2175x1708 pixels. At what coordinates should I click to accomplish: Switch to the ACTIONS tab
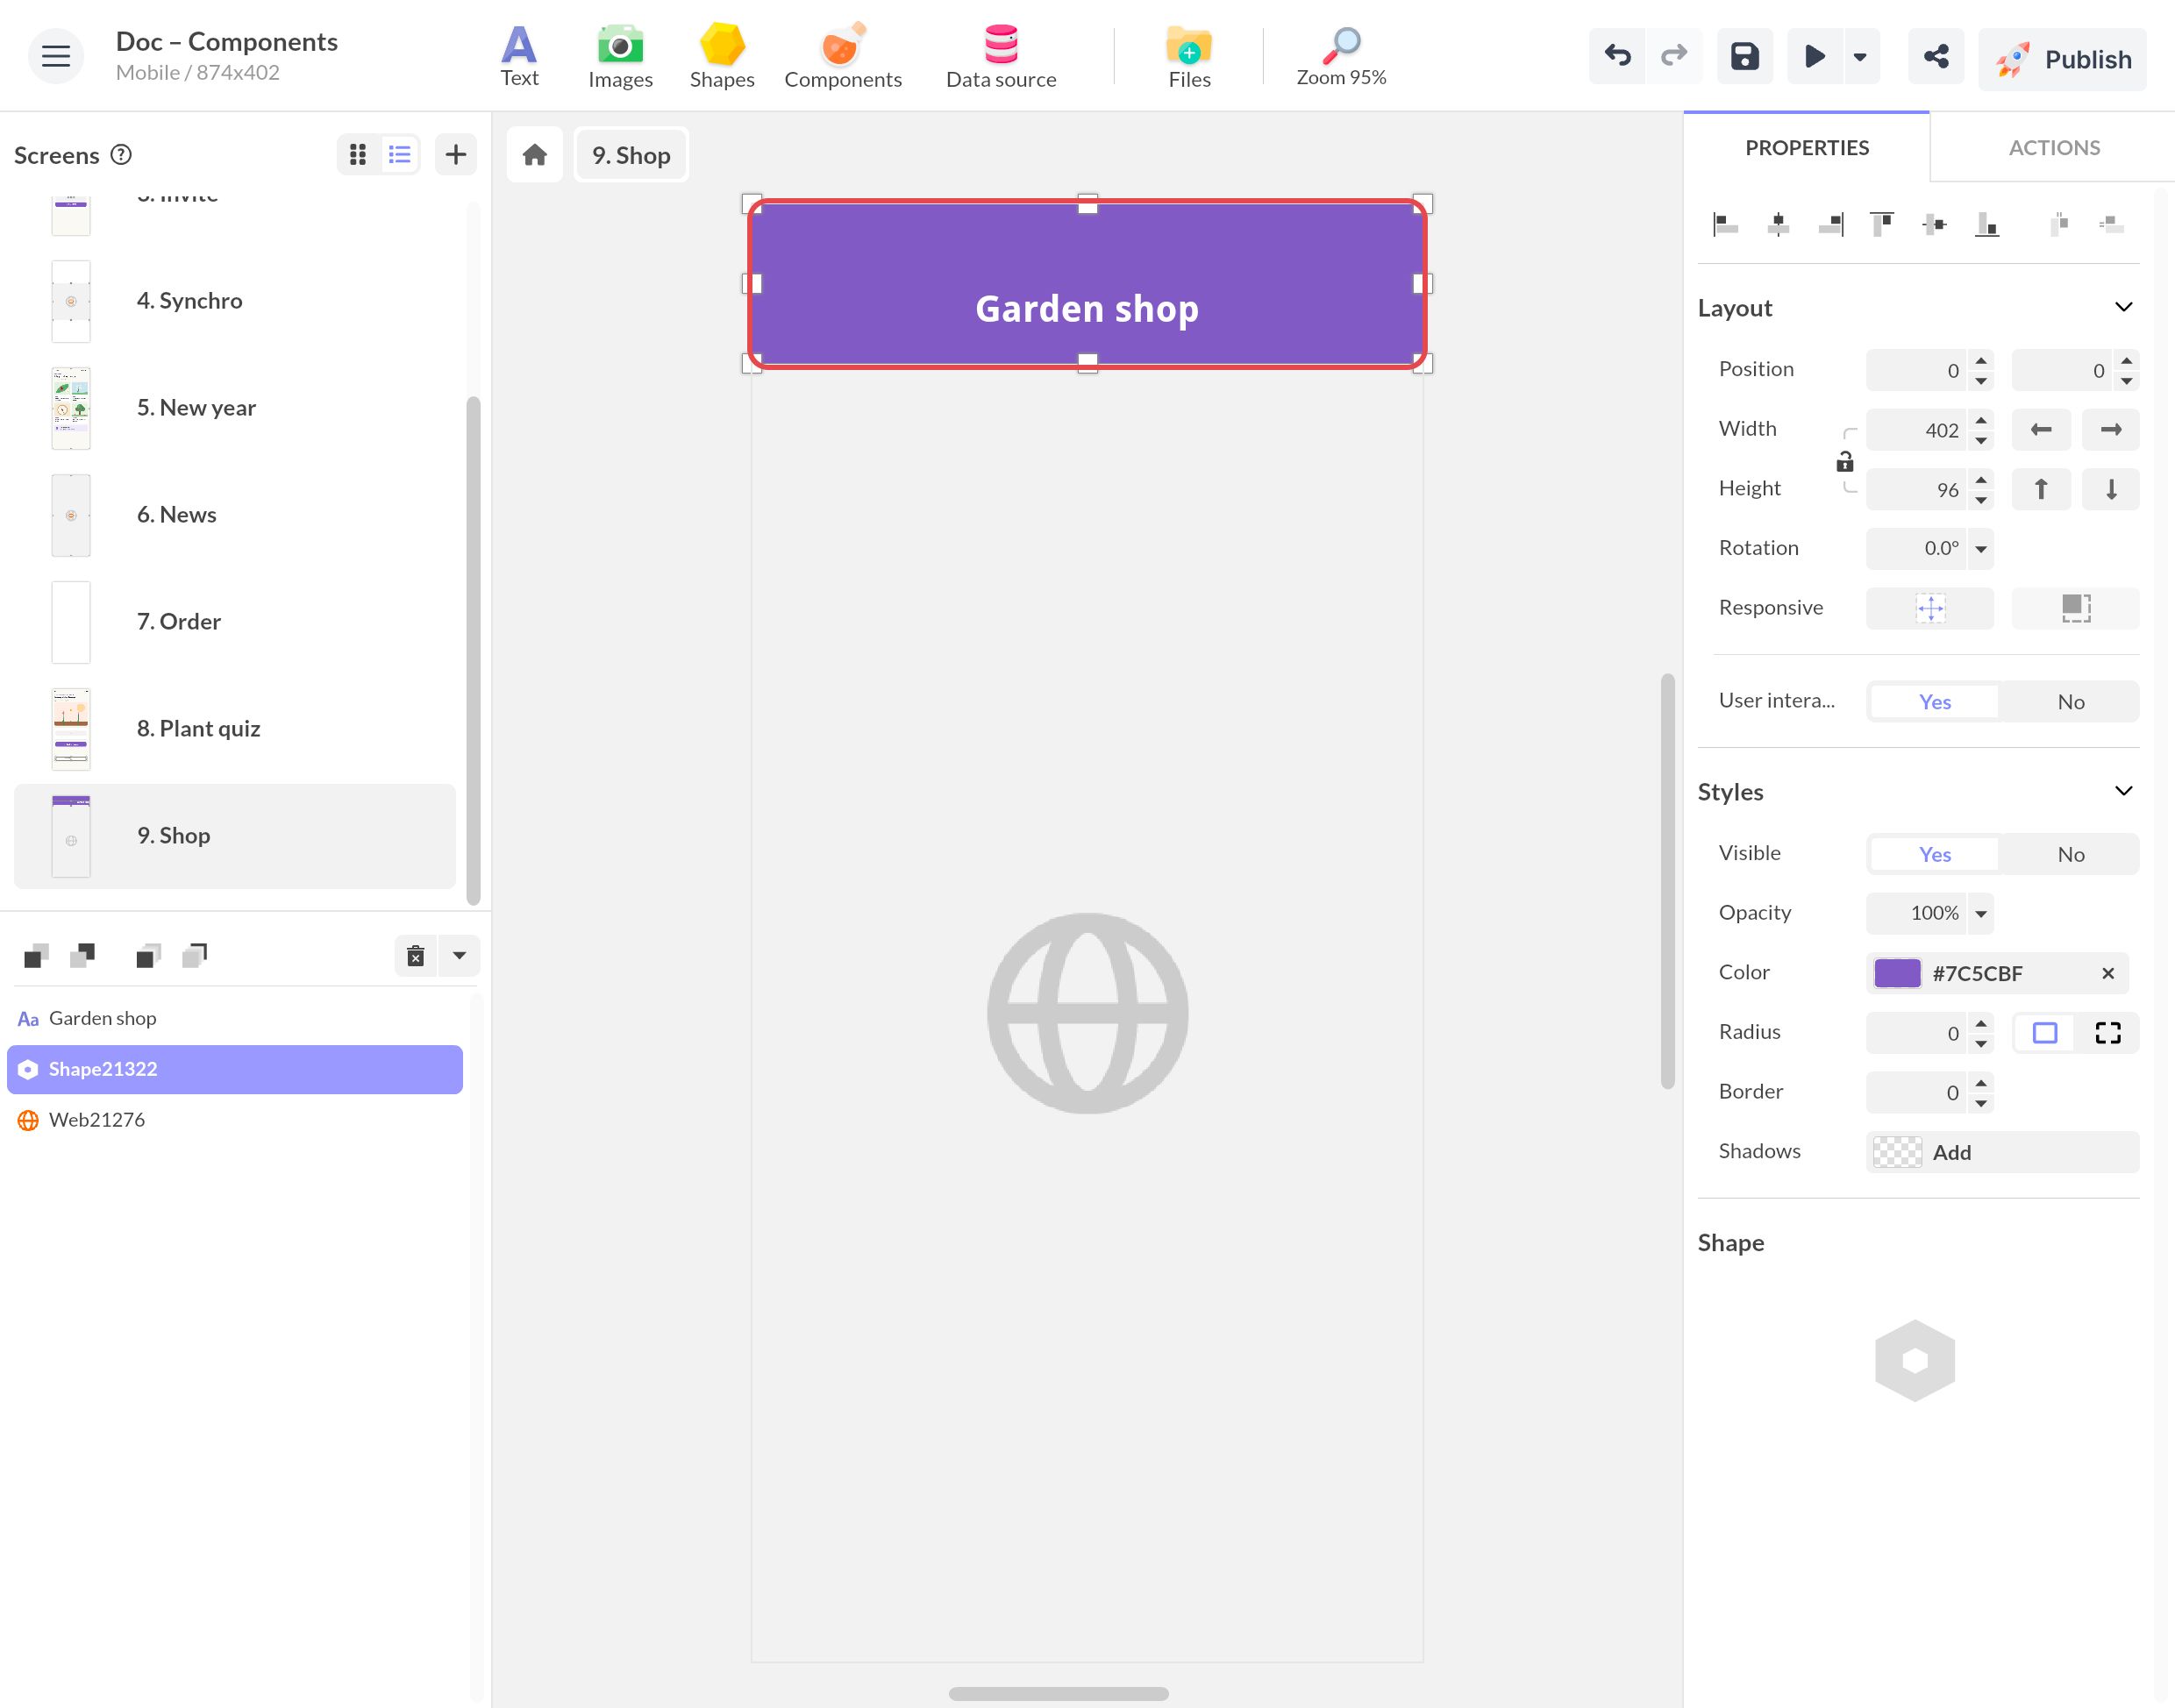(2054, 148)
